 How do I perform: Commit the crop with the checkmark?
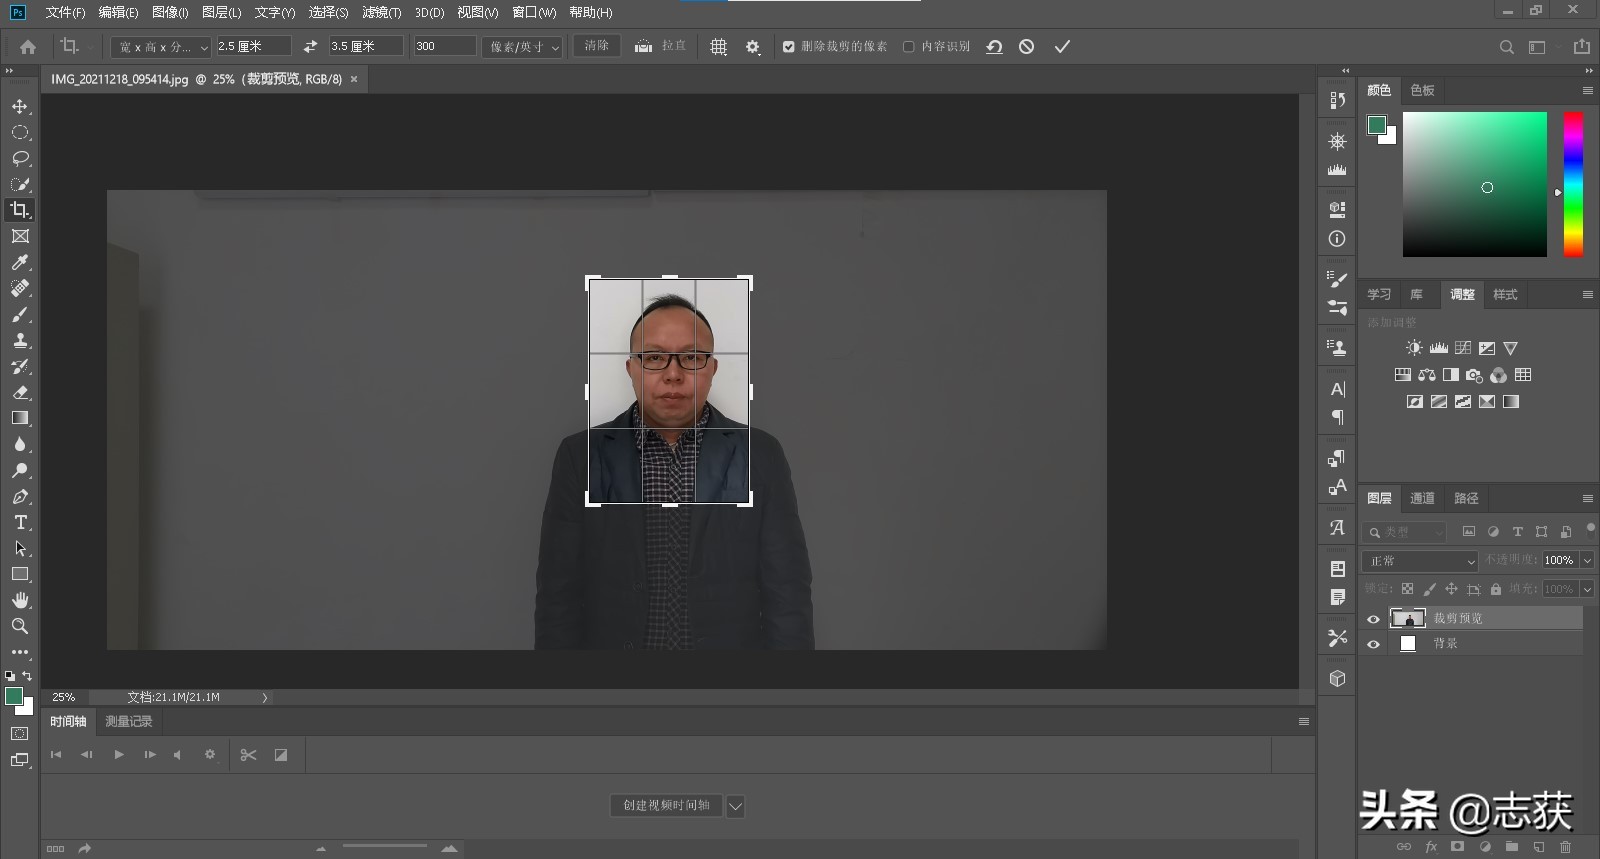tap(1062, 47)
